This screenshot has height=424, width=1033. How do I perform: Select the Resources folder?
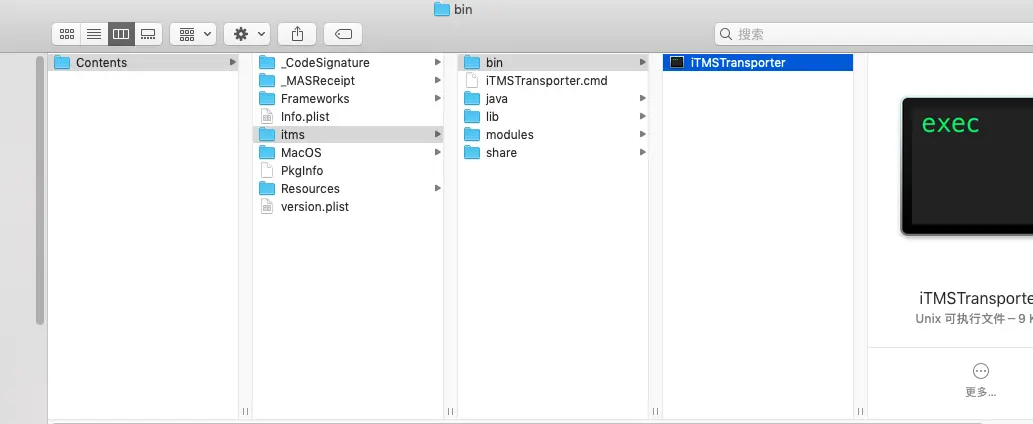348,188
